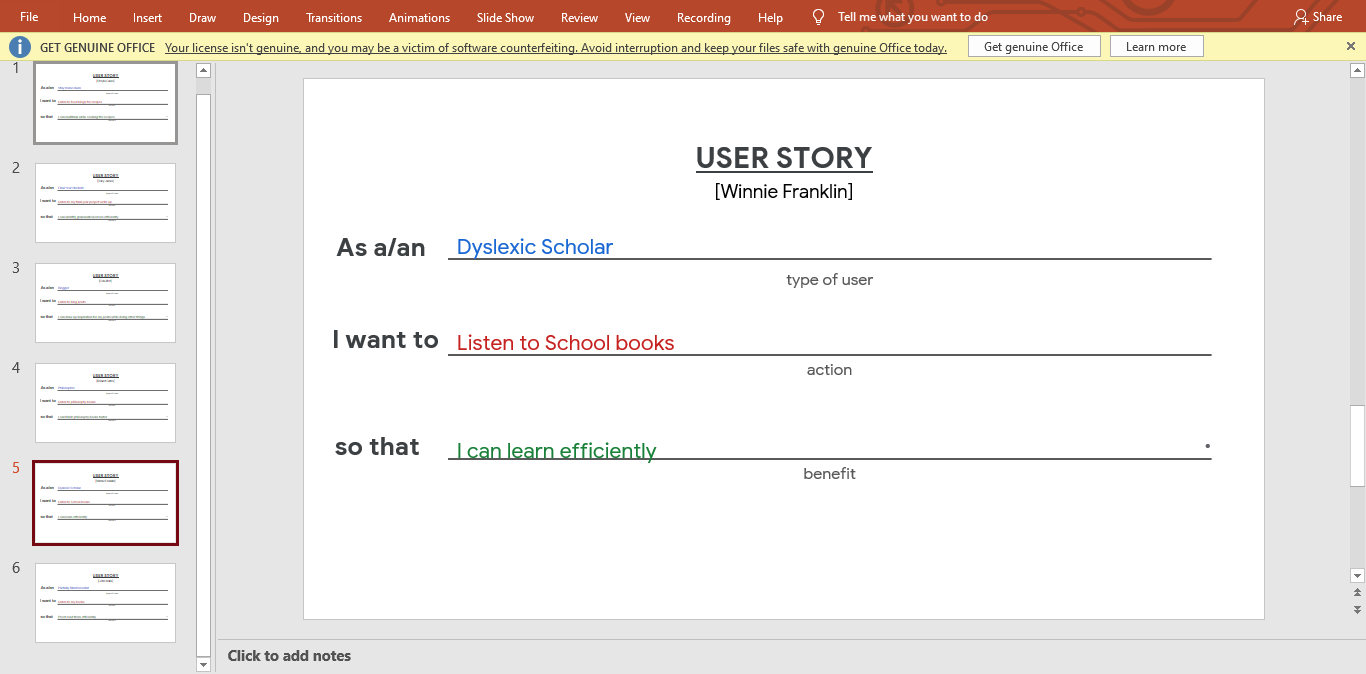Click the Tell me lightbulb icon

(x=819, y=17)
